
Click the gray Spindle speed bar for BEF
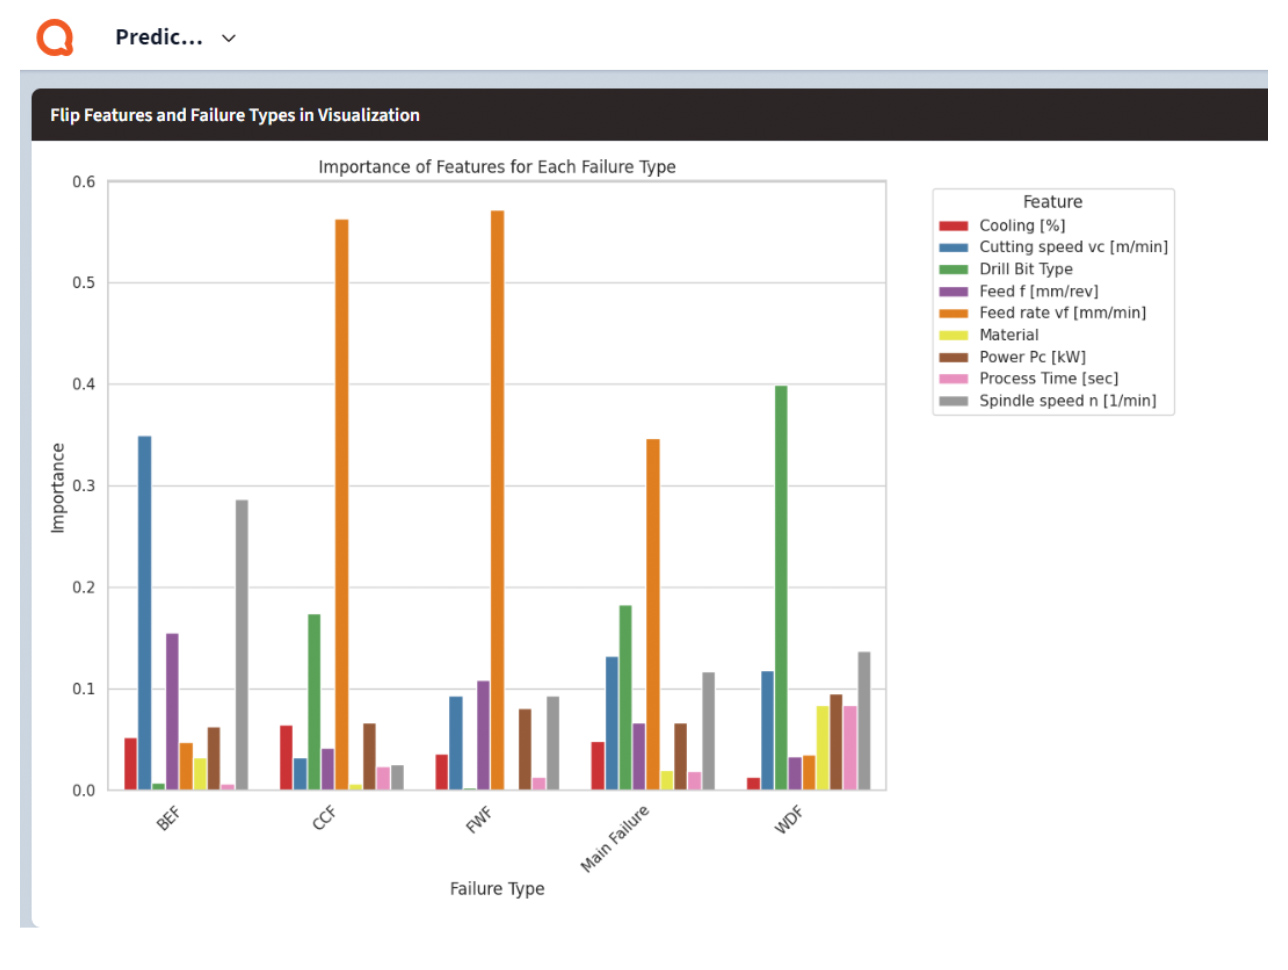pos(242,645)
